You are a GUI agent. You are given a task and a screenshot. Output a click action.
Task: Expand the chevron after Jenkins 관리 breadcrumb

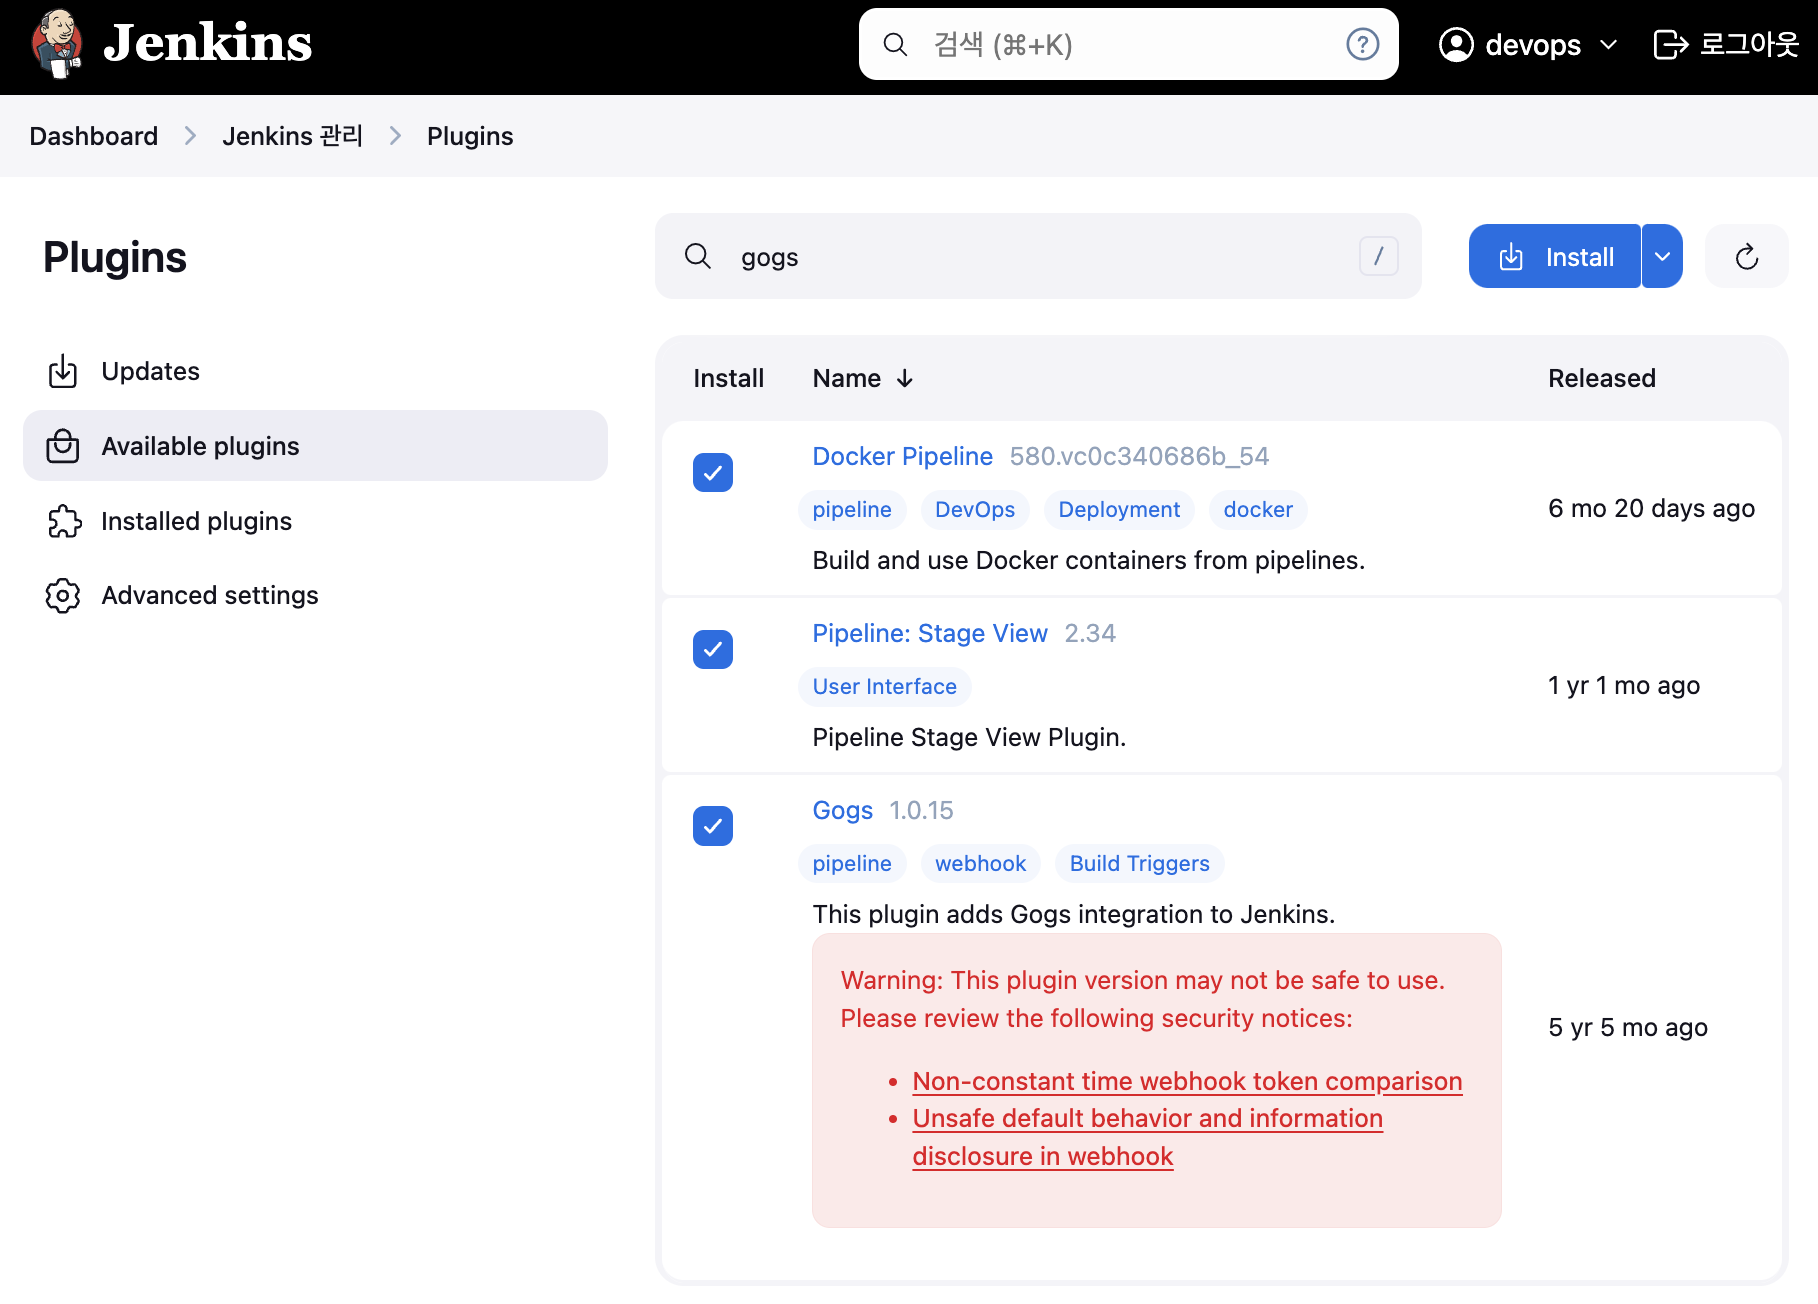[395, 136]
